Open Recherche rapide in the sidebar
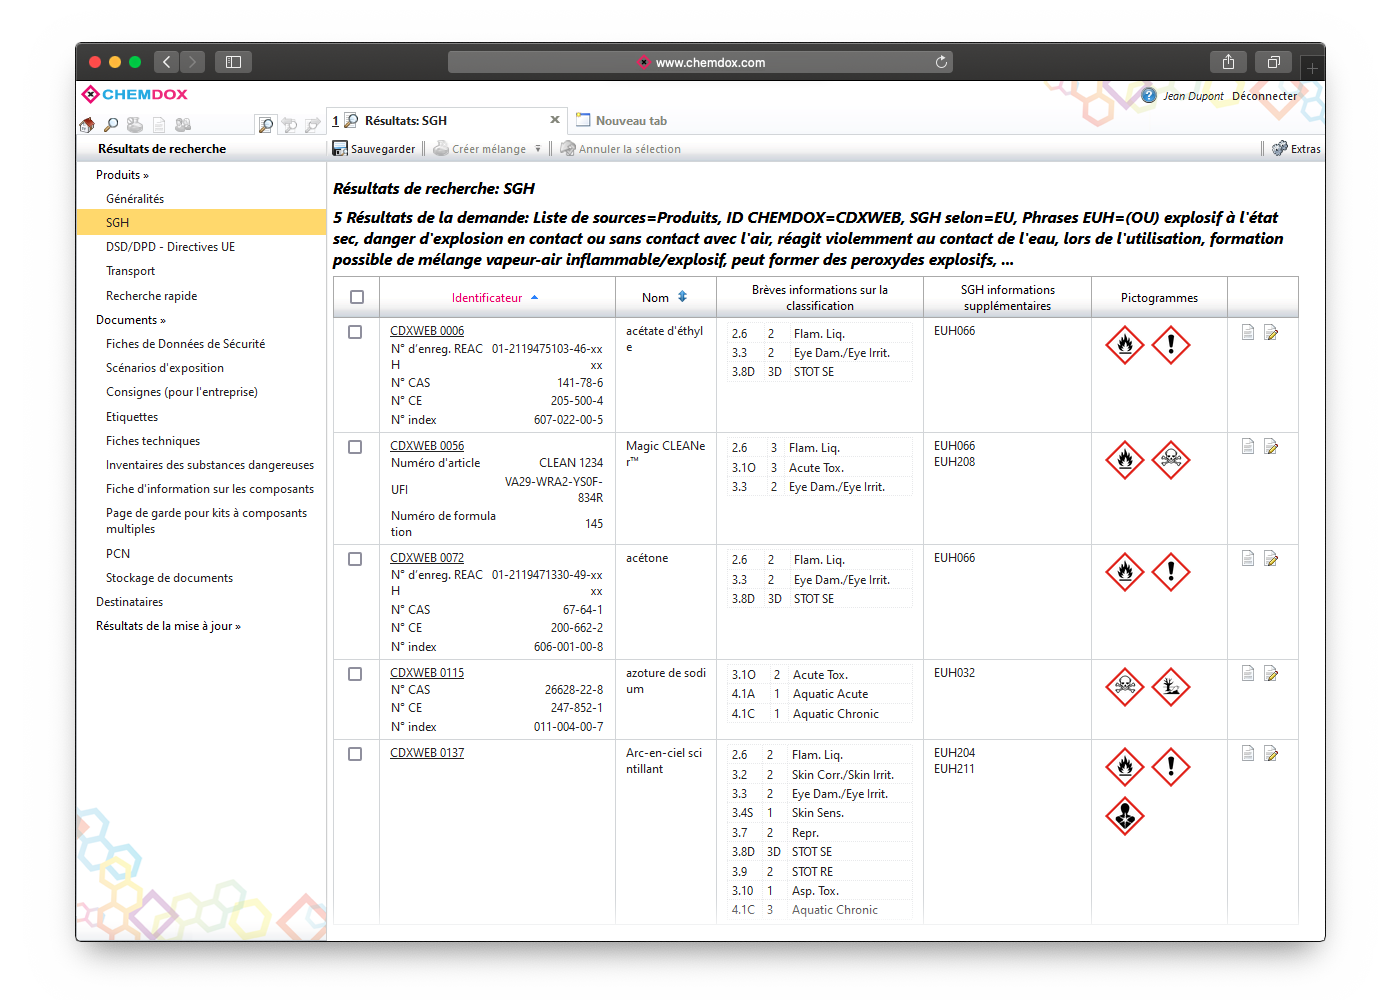 click(152, 296)
